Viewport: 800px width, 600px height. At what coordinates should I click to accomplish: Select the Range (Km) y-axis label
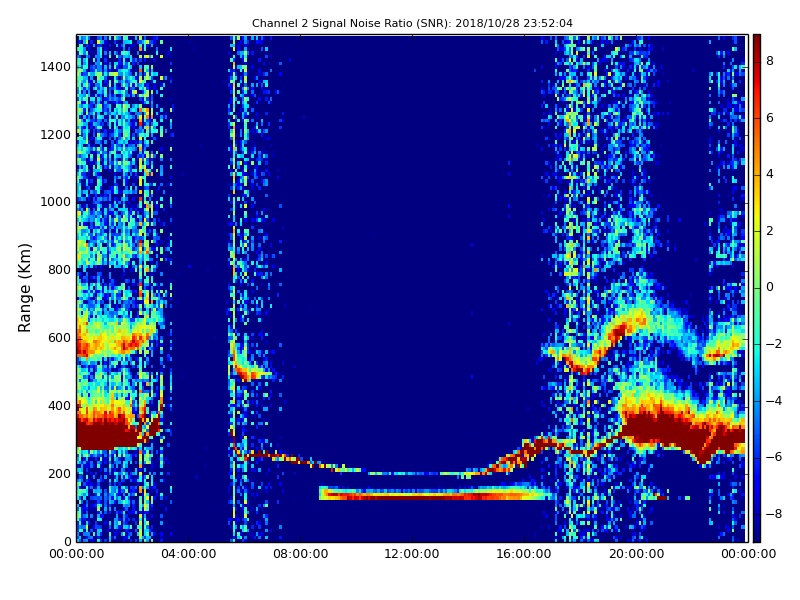pos(24,288)
